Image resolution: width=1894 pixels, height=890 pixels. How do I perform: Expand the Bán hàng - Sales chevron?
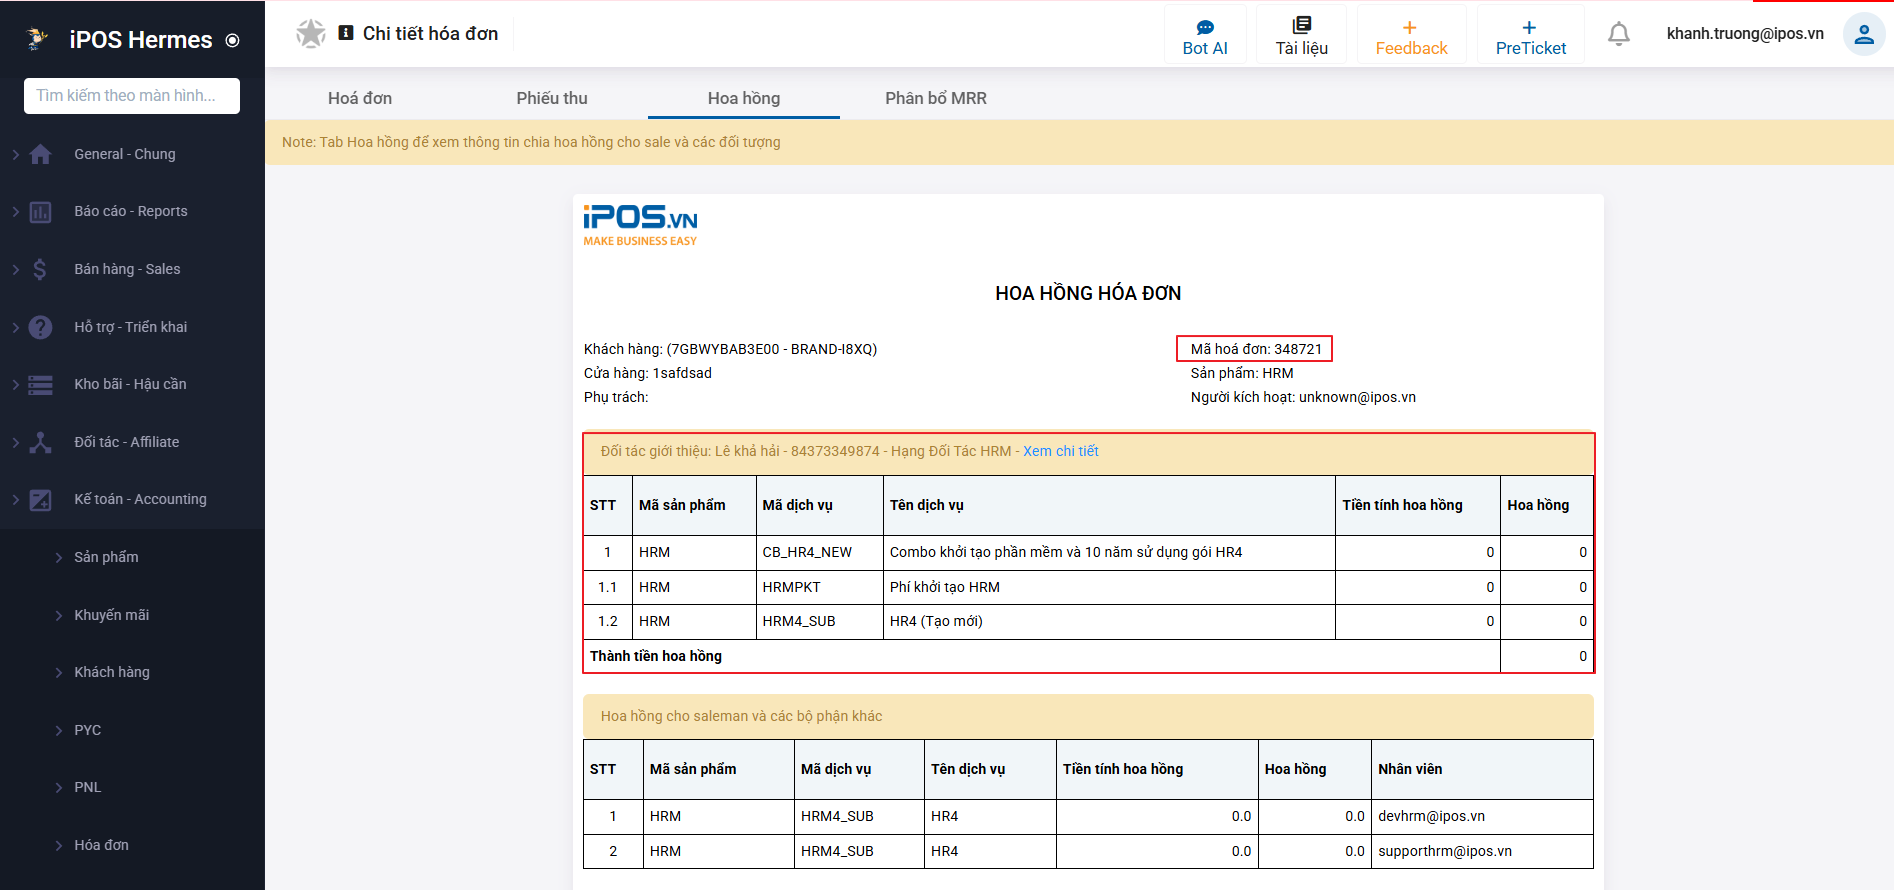pyautogui.click(x=15, y=269)
